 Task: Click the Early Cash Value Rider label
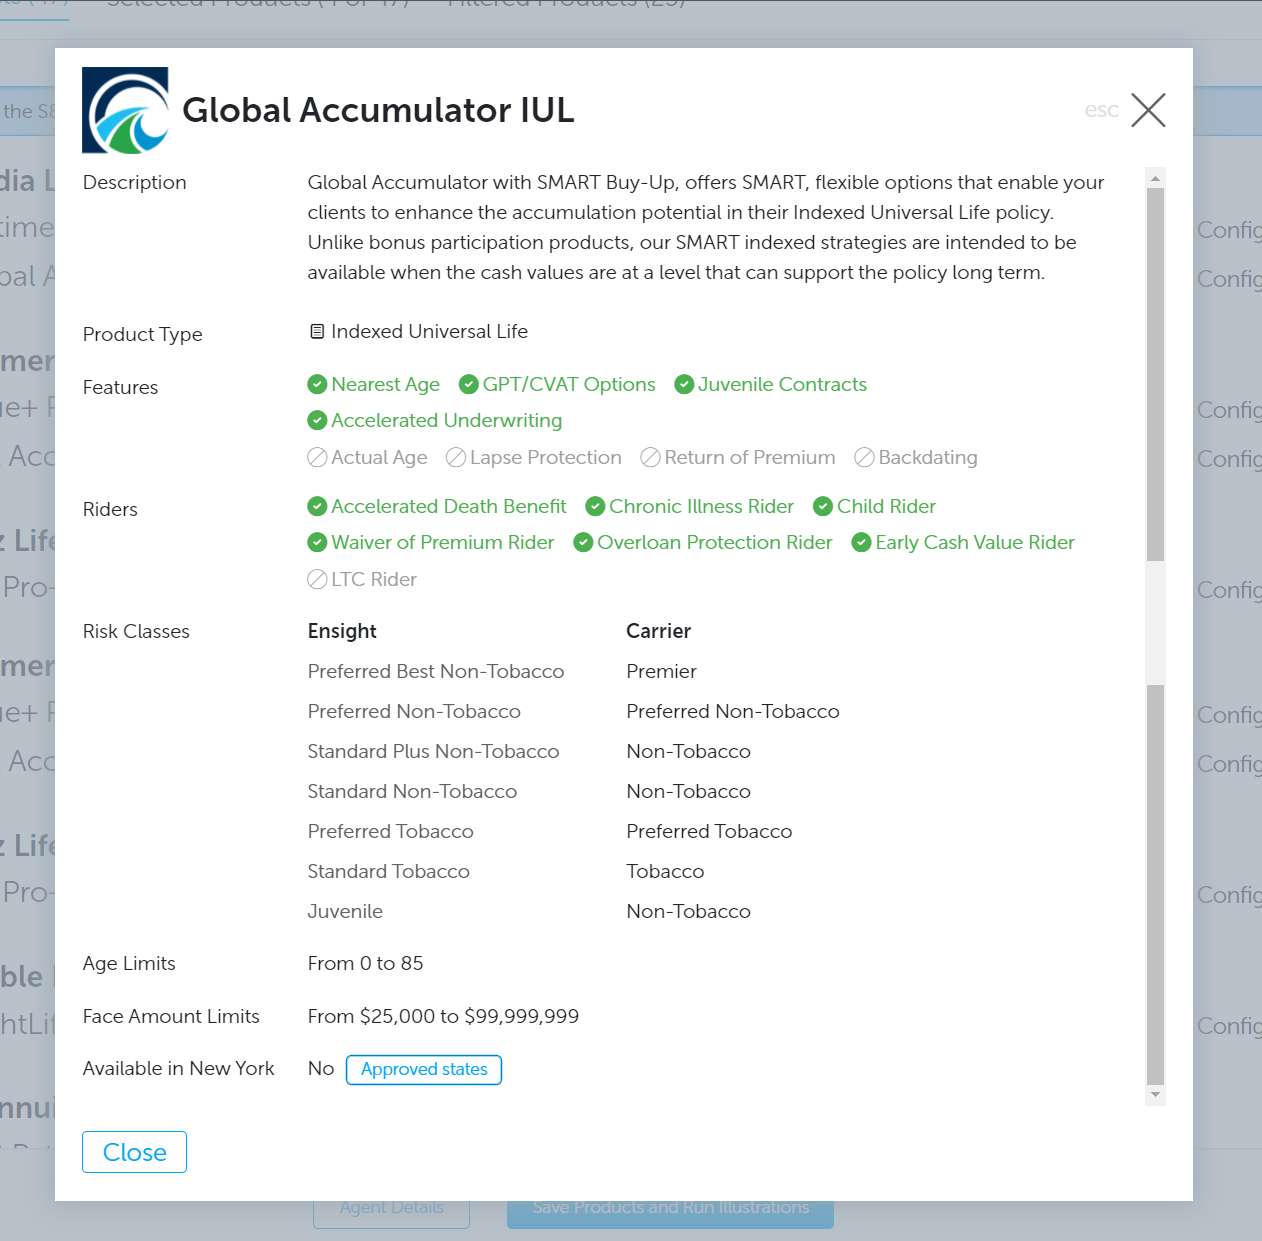click(975, 542)
